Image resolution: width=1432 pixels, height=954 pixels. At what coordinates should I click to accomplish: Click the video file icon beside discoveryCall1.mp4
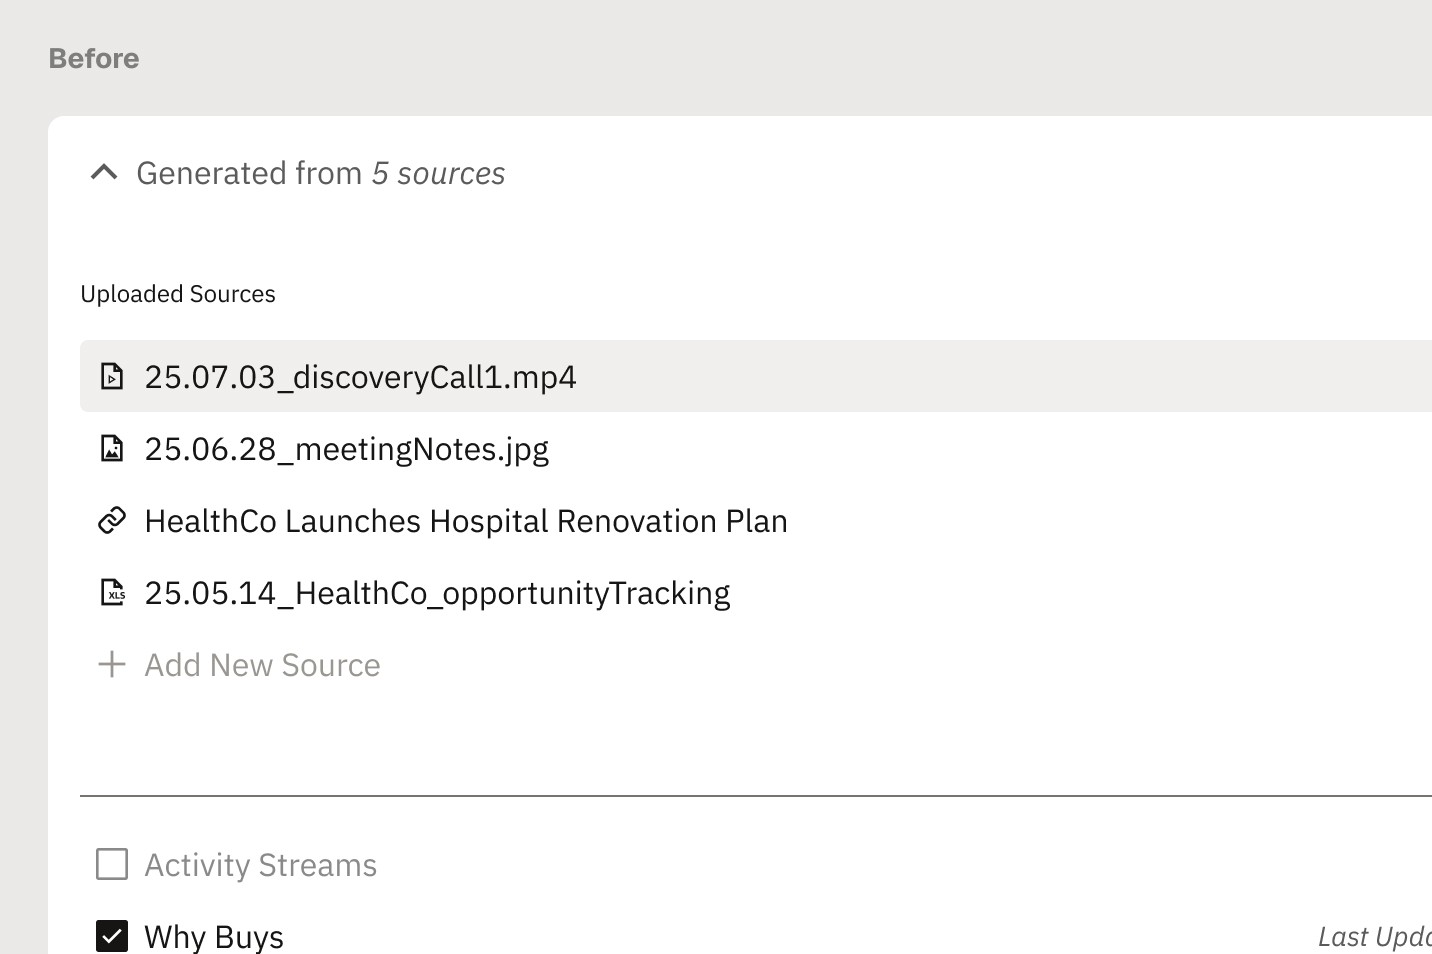point(112,377)
